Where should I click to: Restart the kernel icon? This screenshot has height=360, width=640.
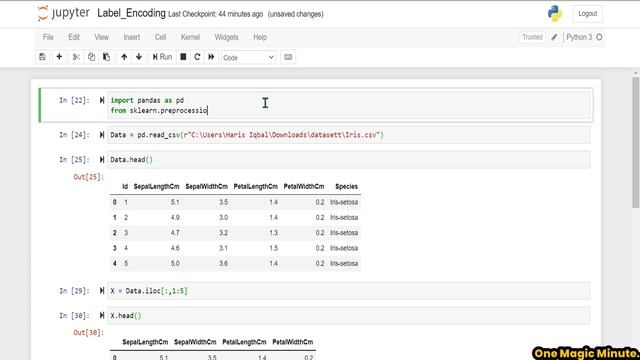coord(197,57)
